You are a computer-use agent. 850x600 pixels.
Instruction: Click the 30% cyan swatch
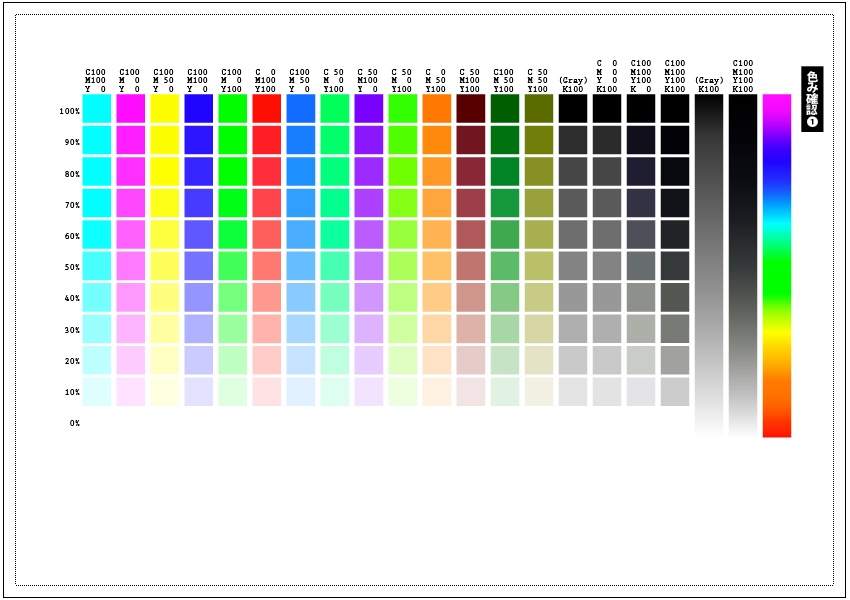[x=96, y=328]
